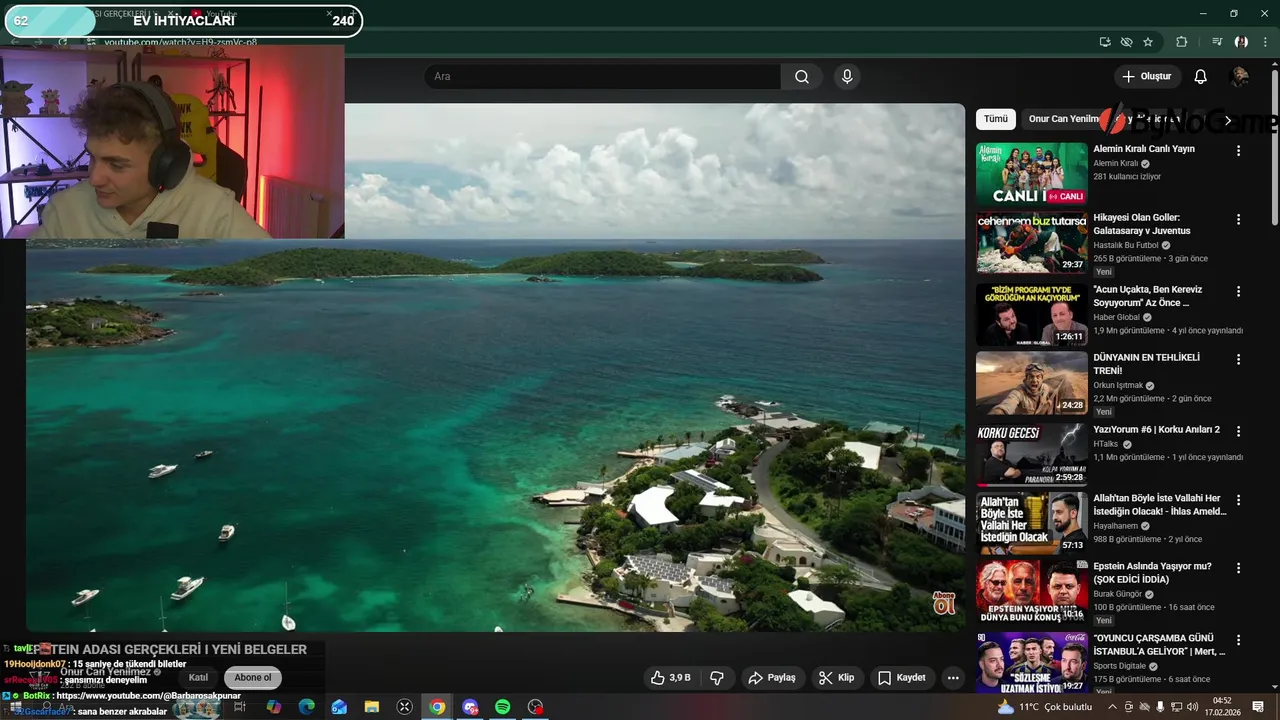Open YouTube notifications bell
The height and width of the screenshot is (720, 1280).
(1201, 77)
